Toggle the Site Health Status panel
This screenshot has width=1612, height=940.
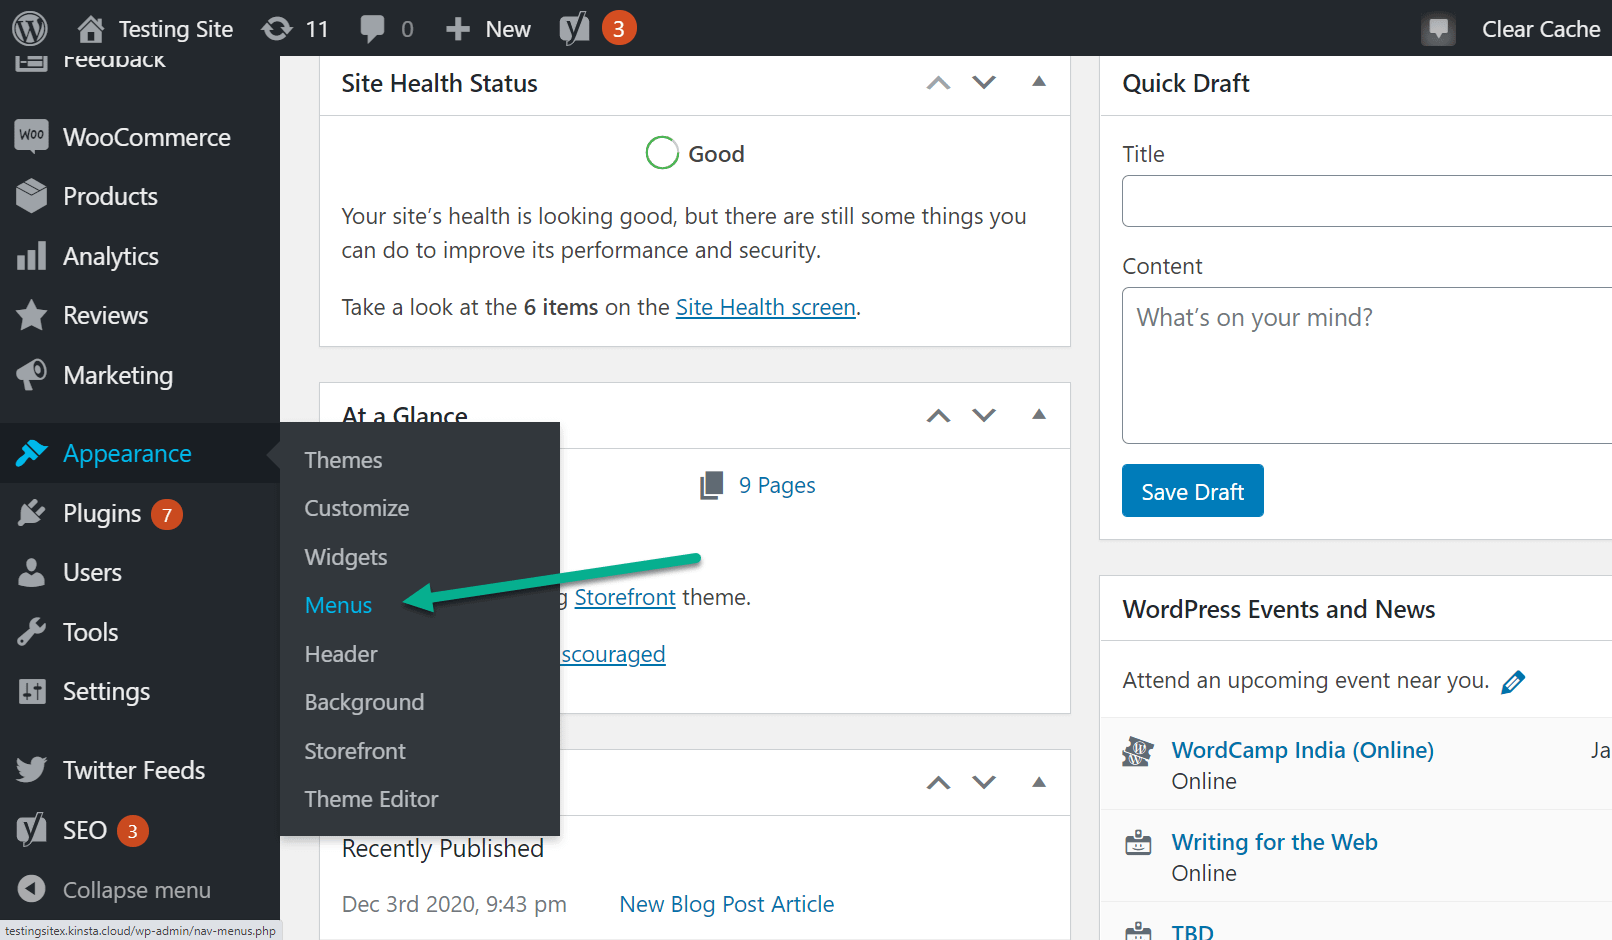1039,82
